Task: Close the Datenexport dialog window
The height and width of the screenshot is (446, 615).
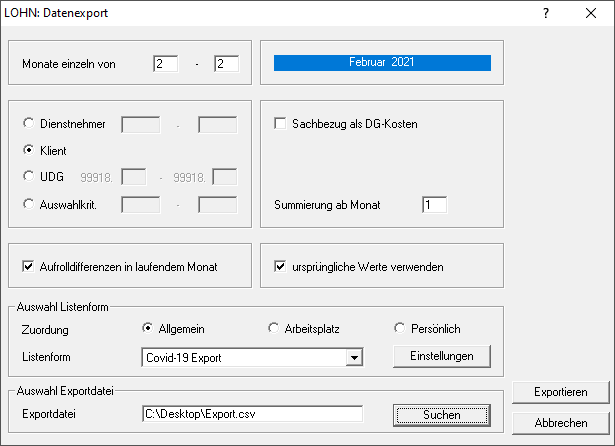Action: pos(590,14)
